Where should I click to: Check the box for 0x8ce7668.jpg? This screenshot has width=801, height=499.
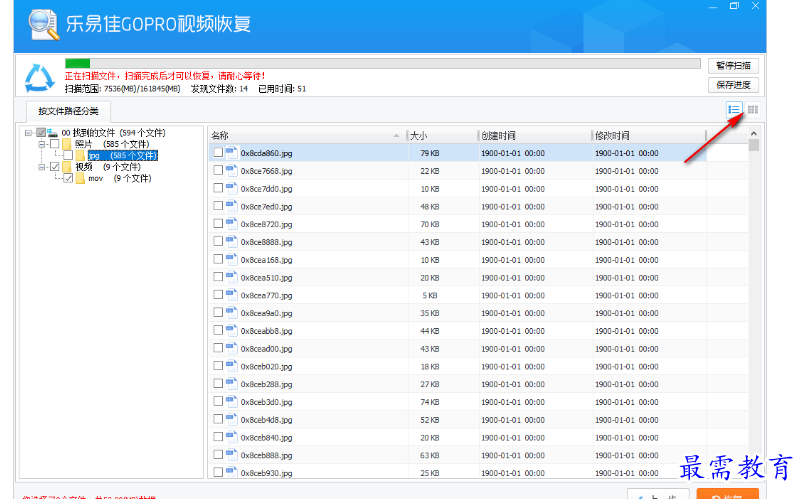(x=218, y=170)
